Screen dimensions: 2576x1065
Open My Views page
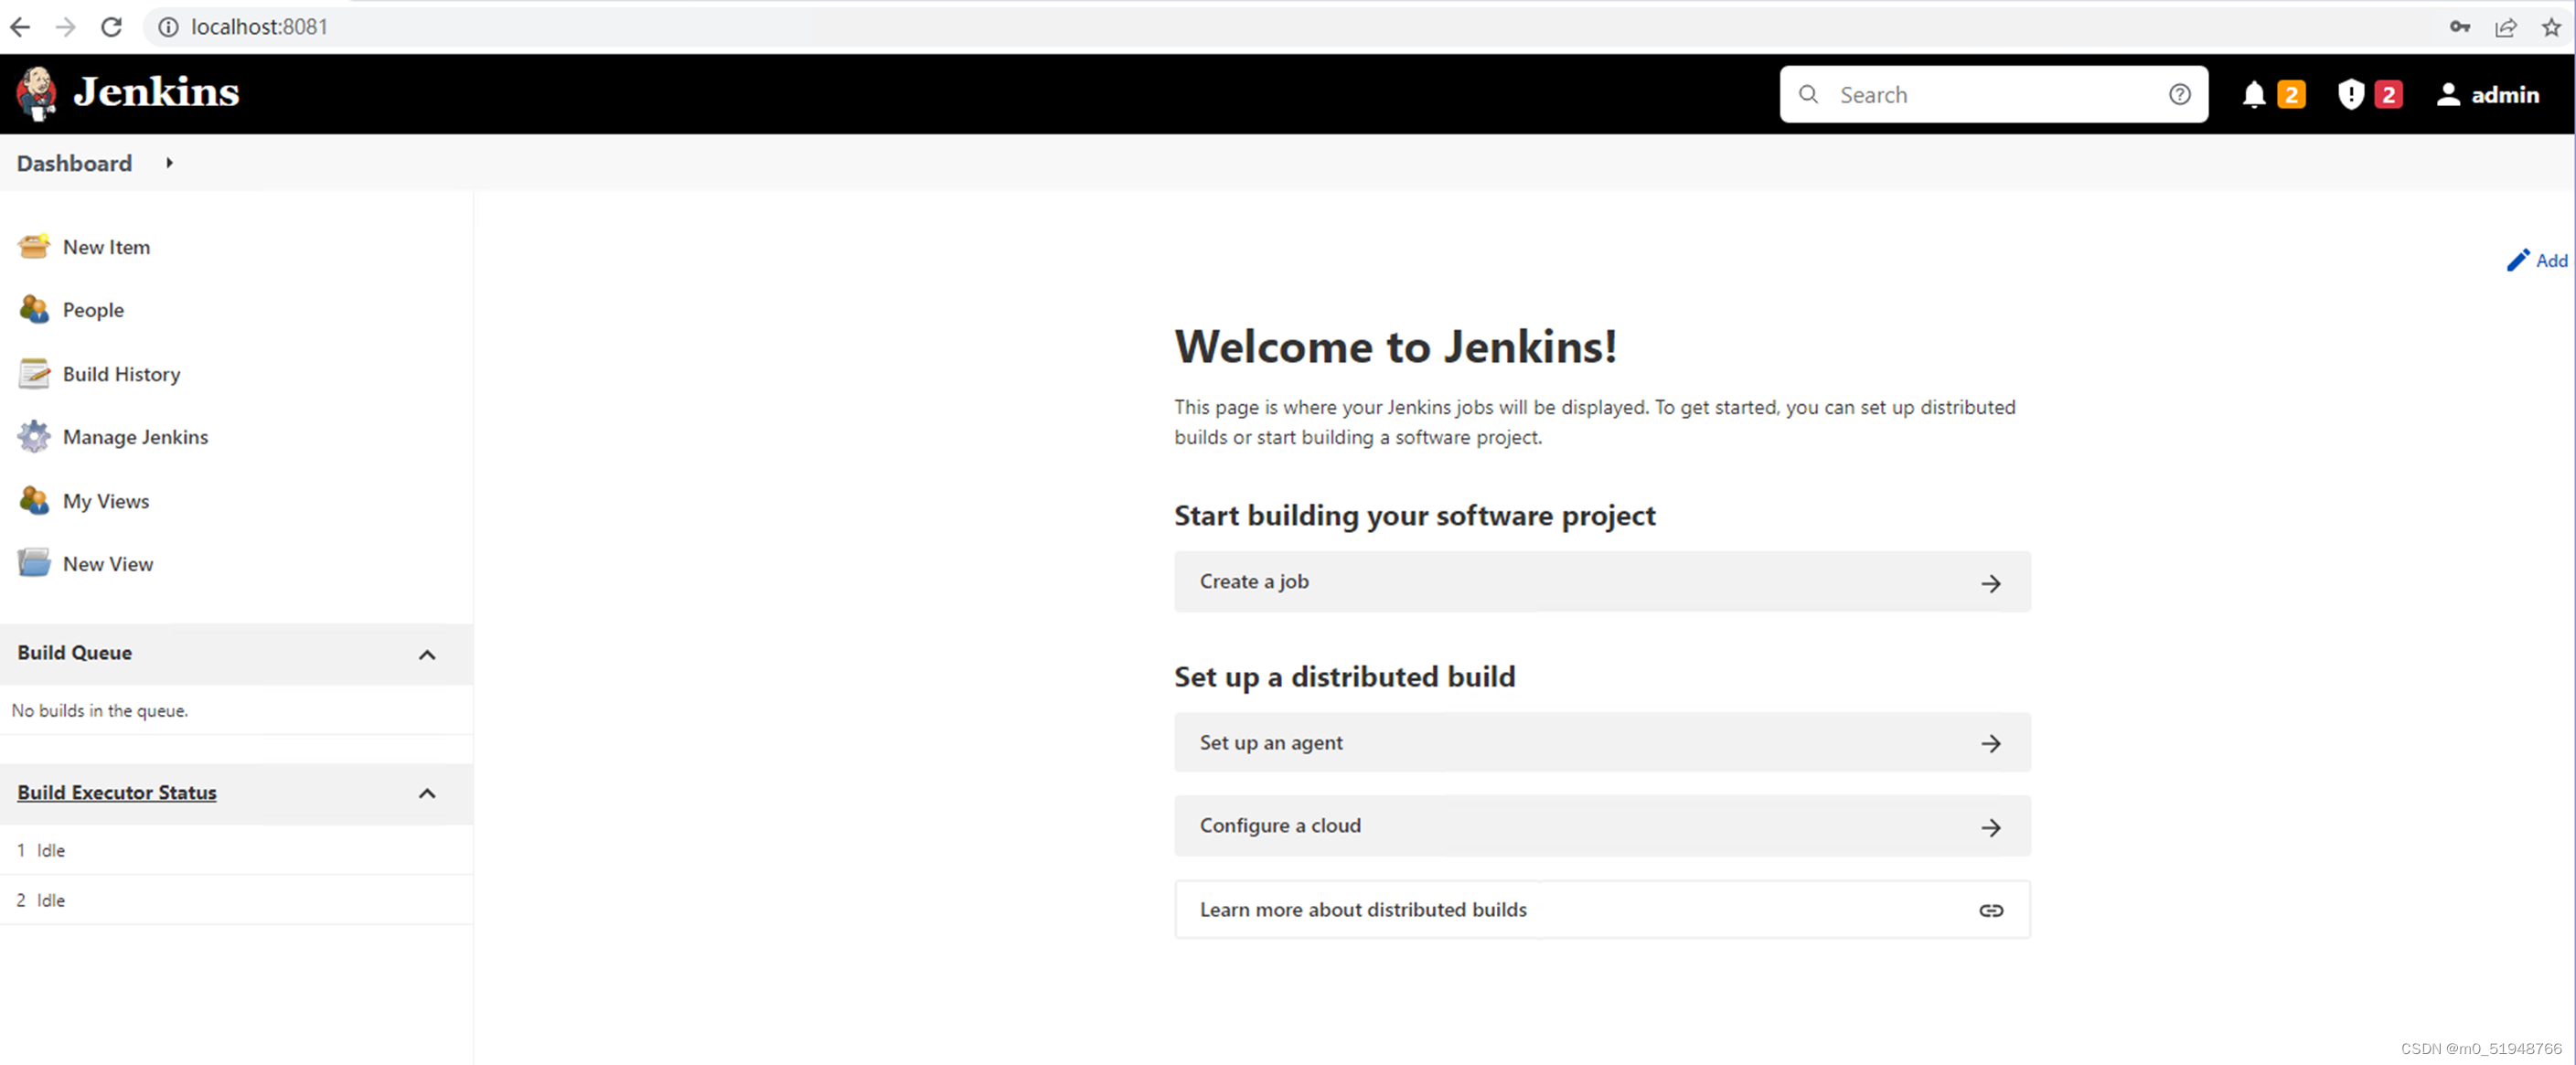coord(106,501)
